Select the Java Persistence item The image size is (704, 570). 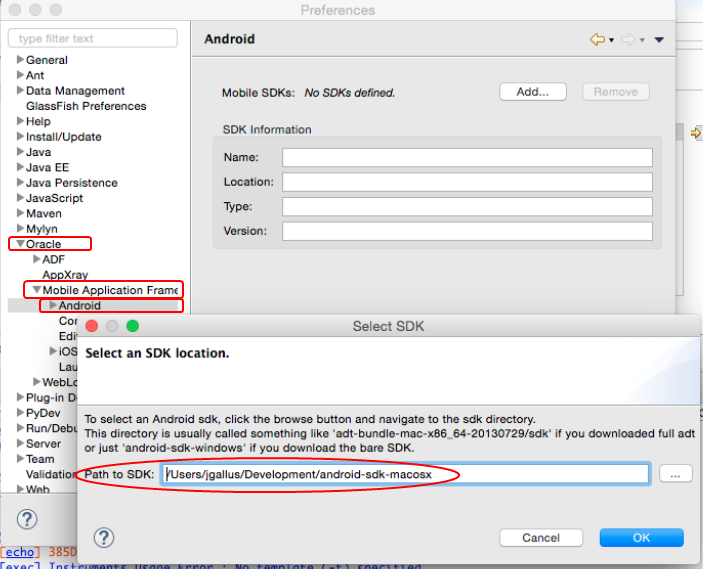(72, 183)
